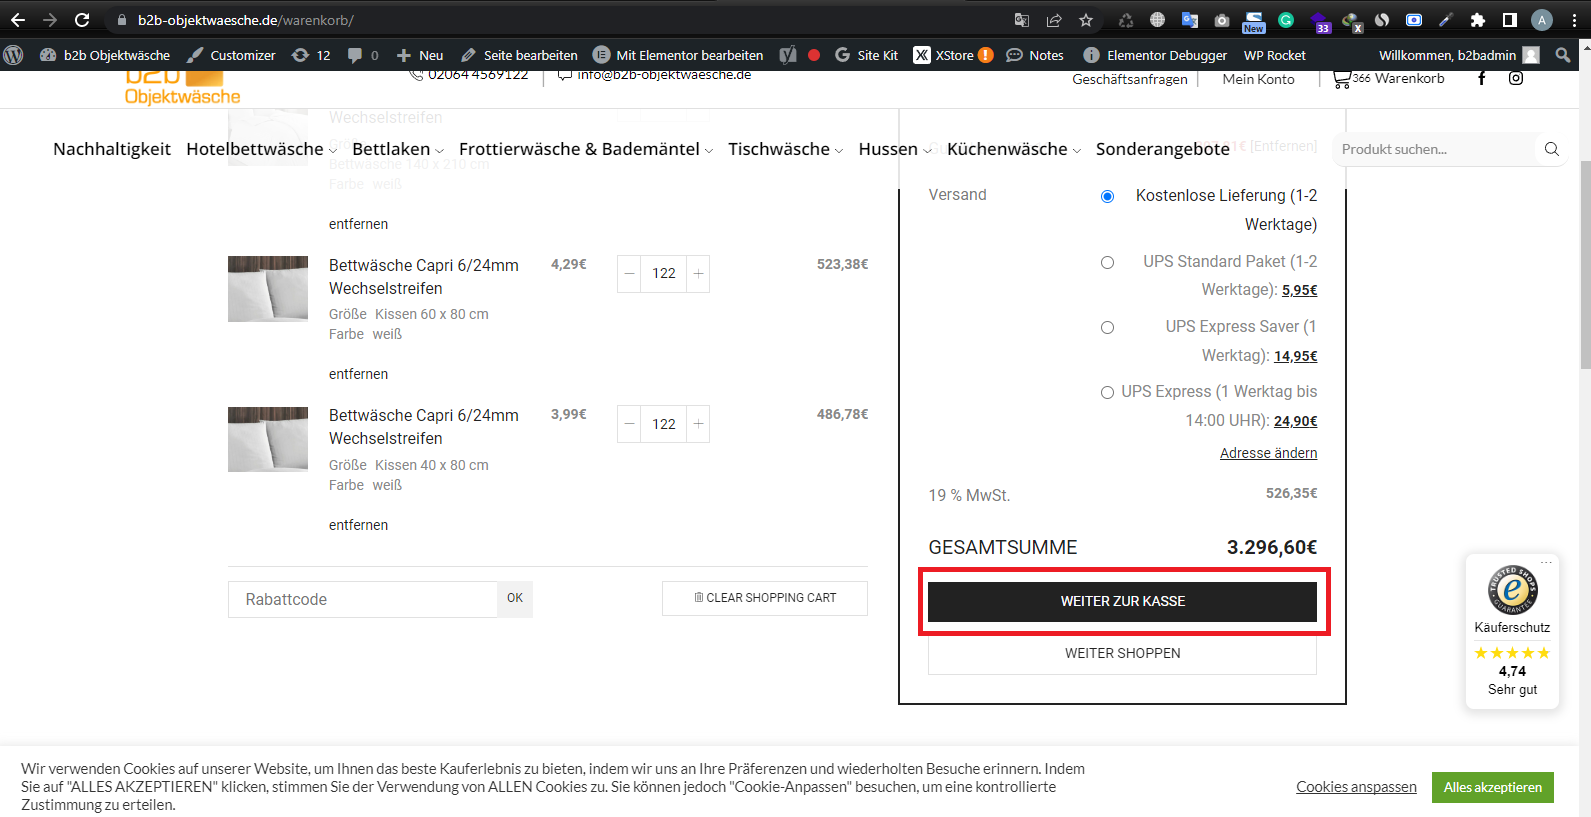1591x817 pixels.
Task: Open the comments bubble icon showing 0
Action: [x=363, y=55]
